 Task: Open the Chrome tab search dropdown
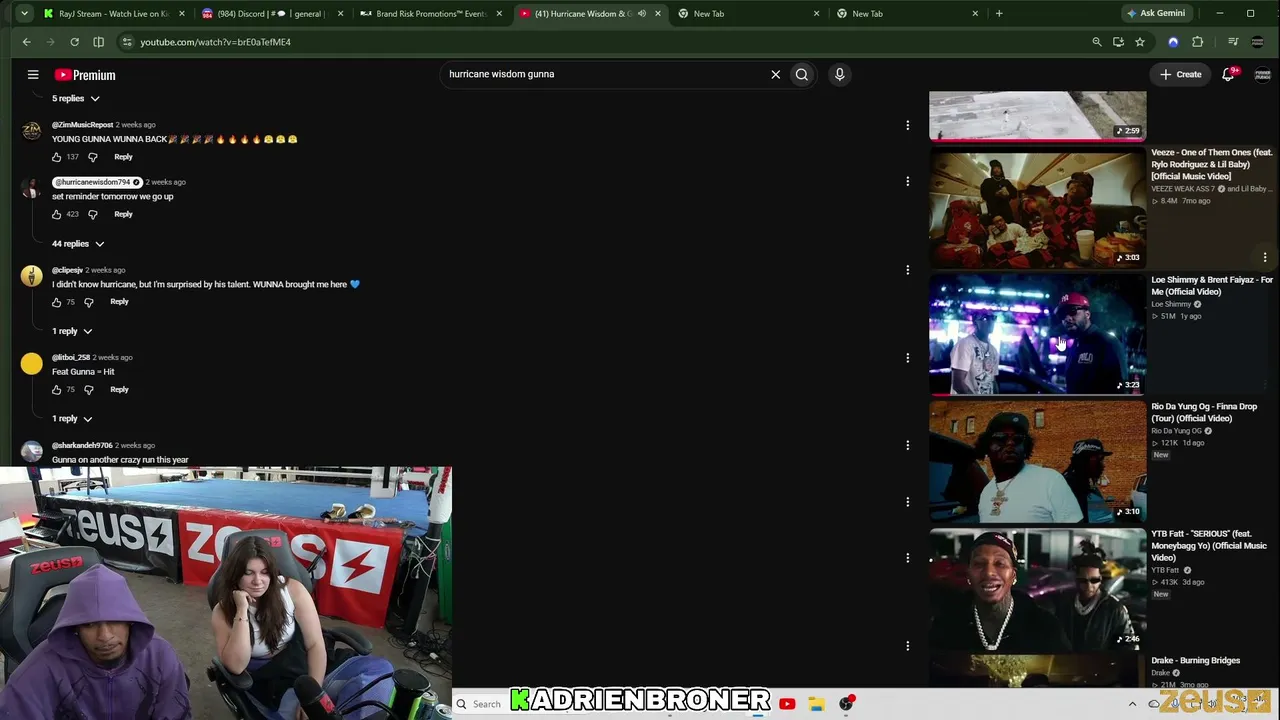tap(24, 14)
